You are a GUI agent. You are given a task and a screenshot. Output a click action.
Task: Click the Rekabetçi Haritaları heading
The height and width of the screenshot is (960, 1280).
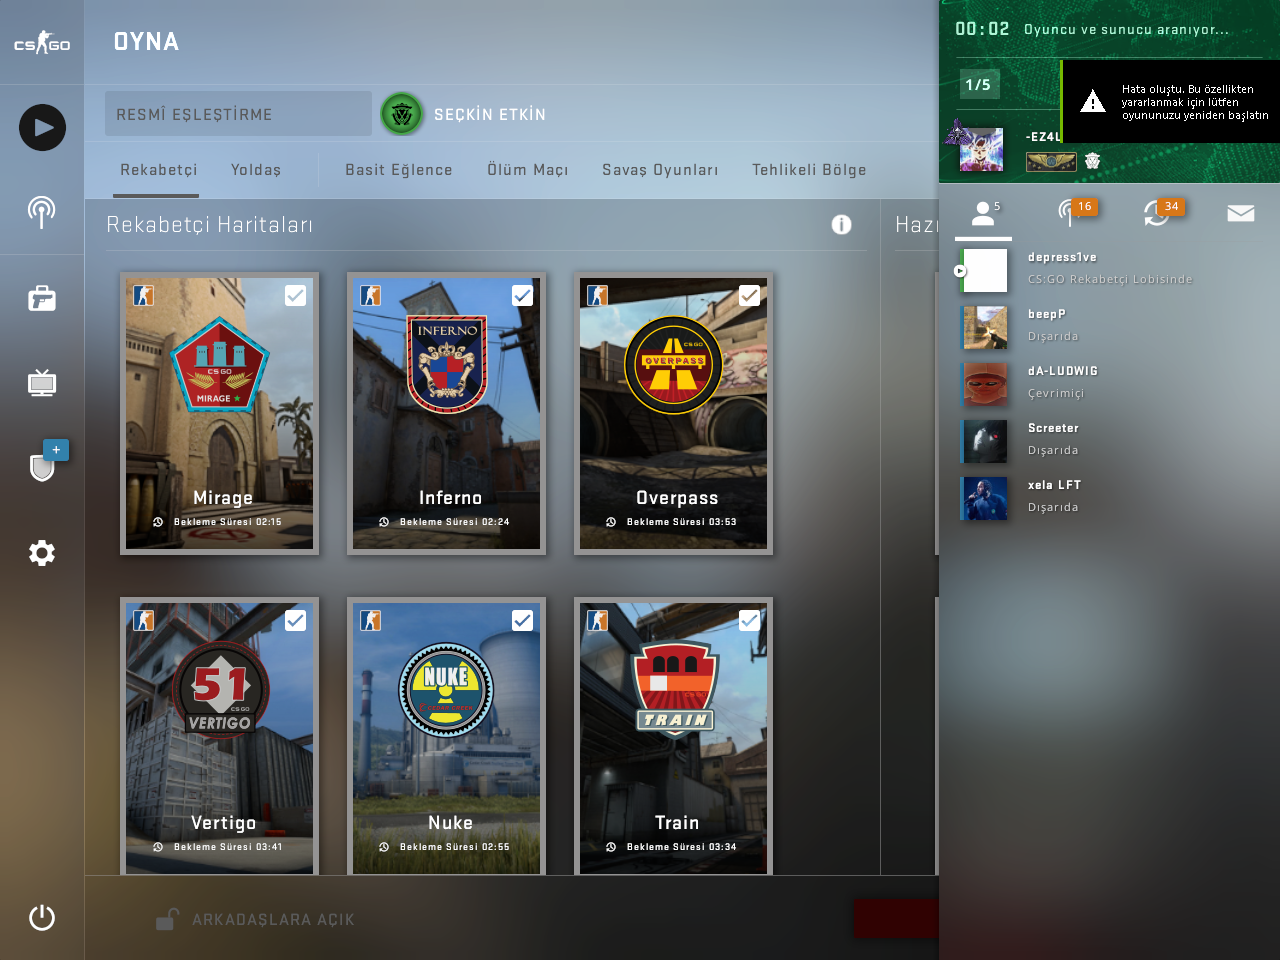(210, 225)
